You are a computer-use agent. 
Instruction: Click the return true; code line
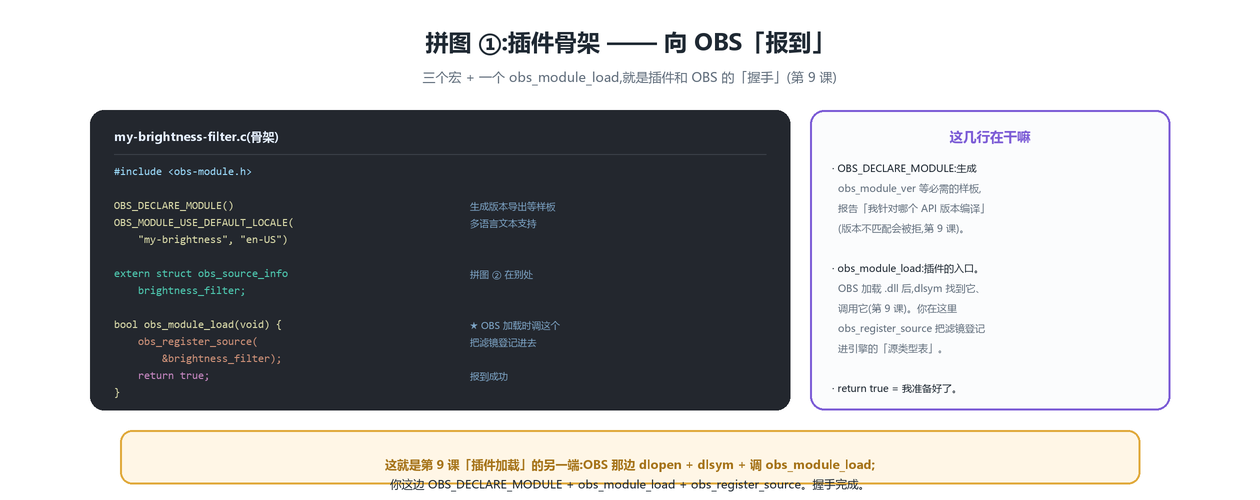[x=174, y=376]
